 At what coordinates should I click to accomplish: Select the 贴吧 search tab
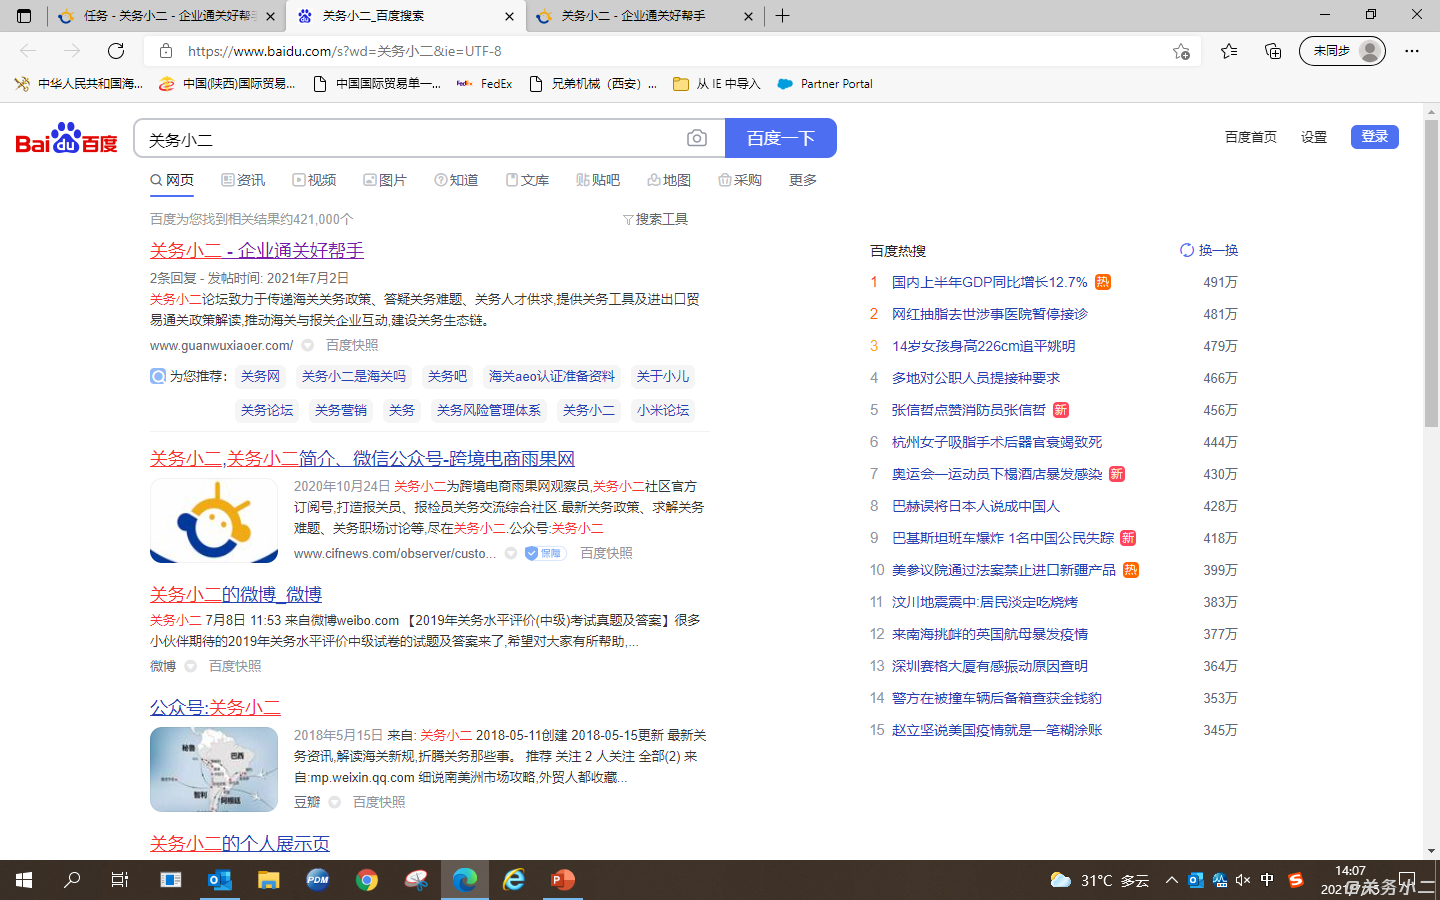click(x=598, y=180)
